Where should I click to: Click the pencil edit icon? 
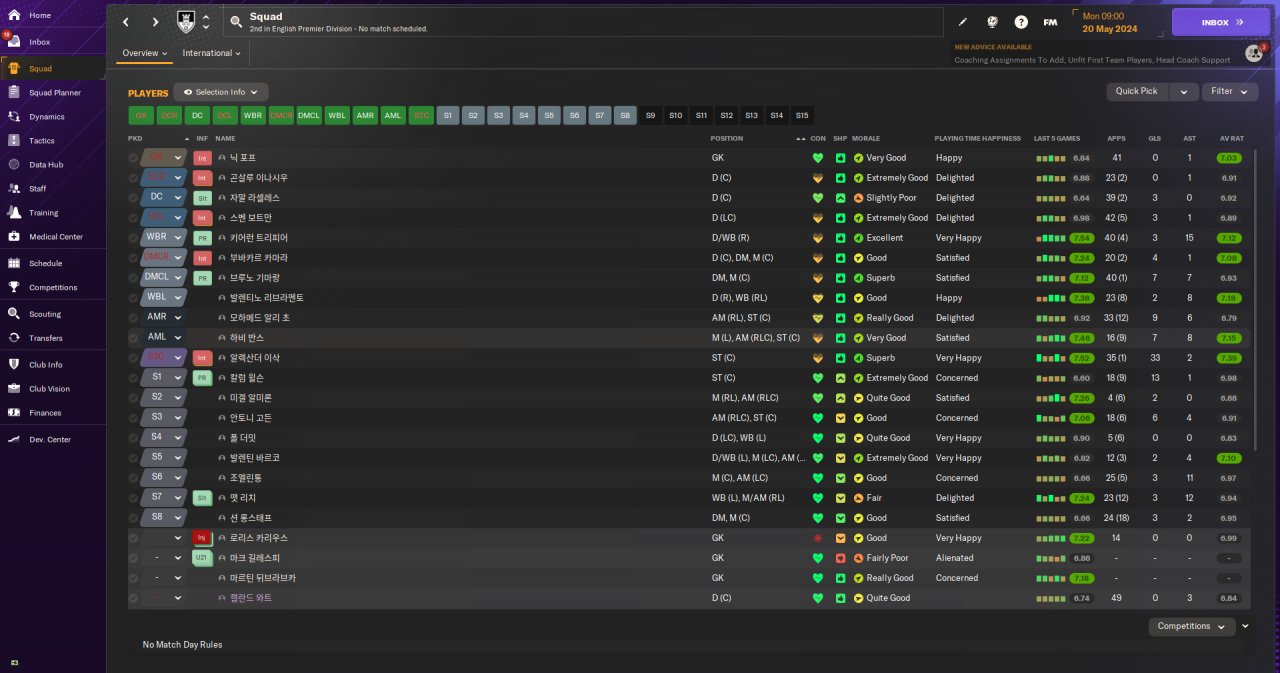point(963,21)
